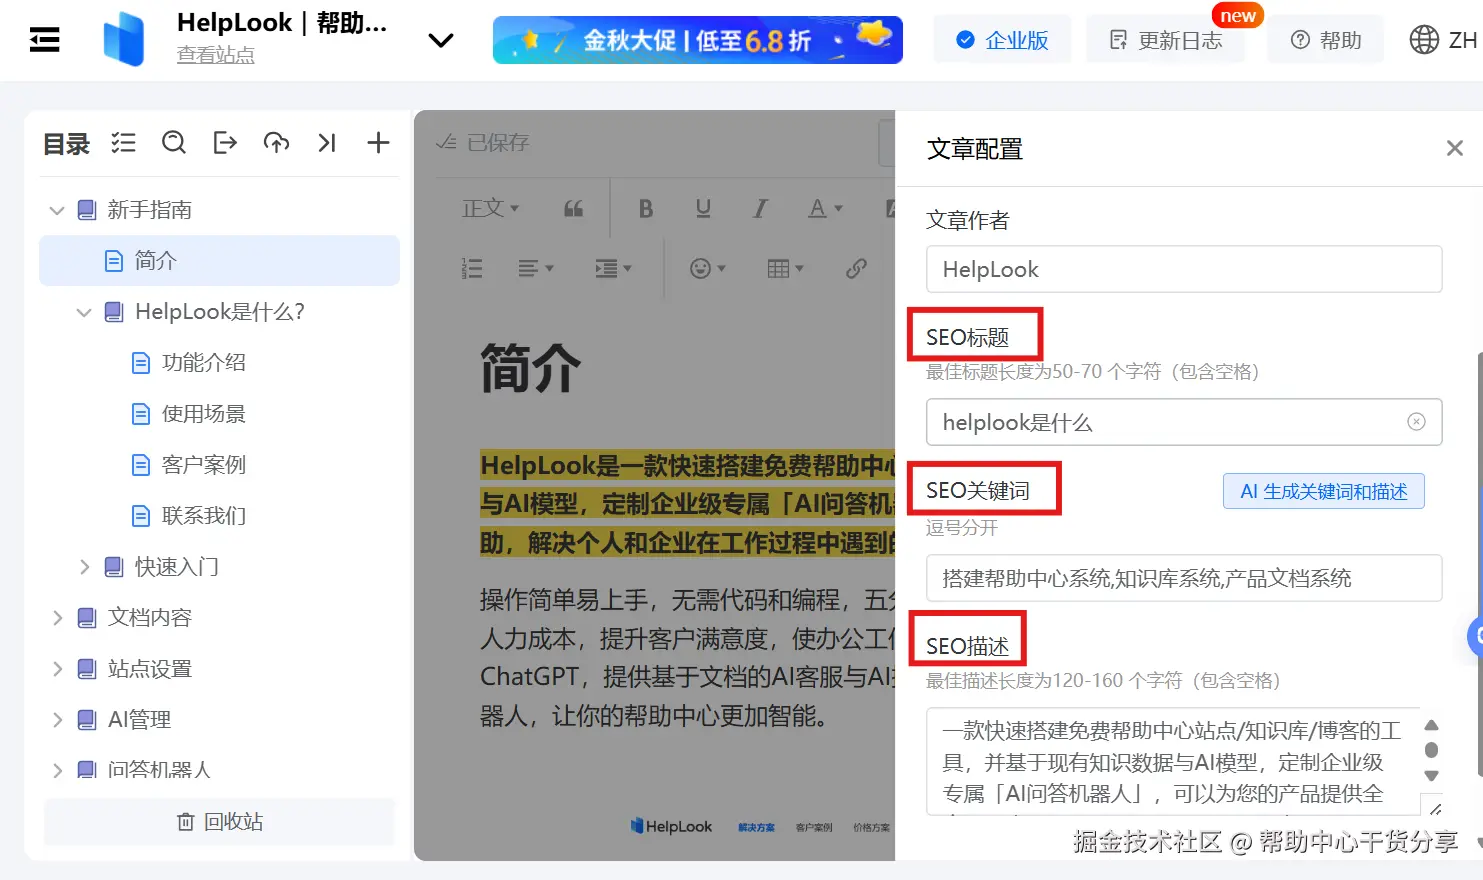
Task: Edit the 文章作者 field HelpLook
Action: 1184,269
